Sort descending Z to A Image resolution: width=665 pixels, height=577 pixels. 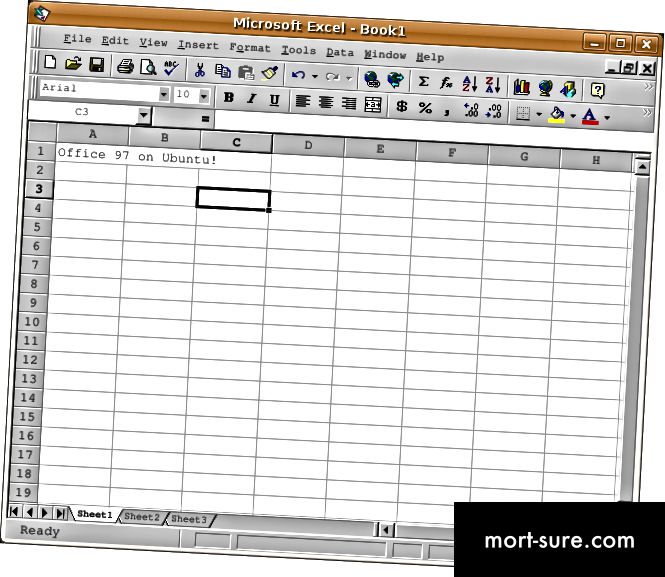492,85
